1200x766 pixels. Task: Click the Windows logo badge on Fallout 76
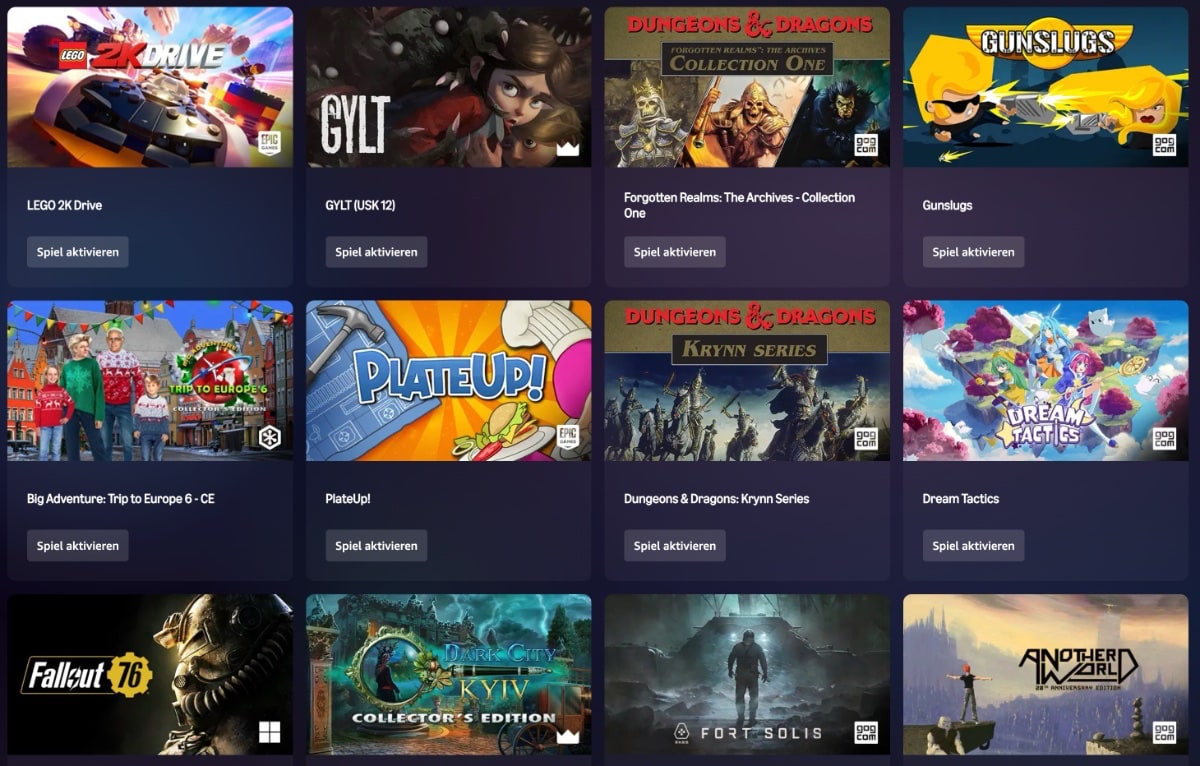click(269, 732)
